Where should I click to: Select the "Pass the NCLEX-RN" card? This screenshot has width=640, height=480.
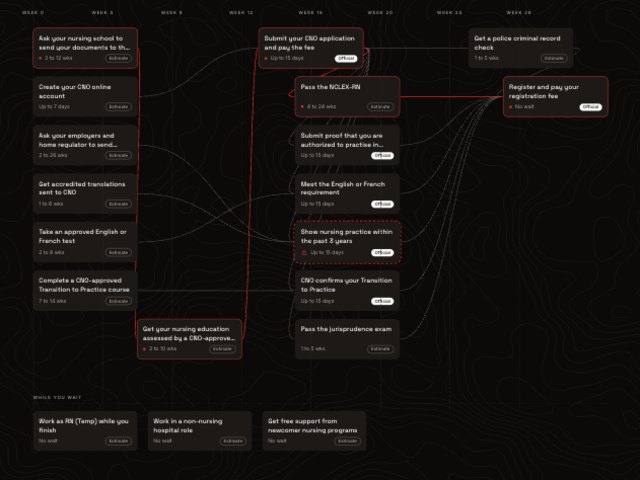[347, 97]
